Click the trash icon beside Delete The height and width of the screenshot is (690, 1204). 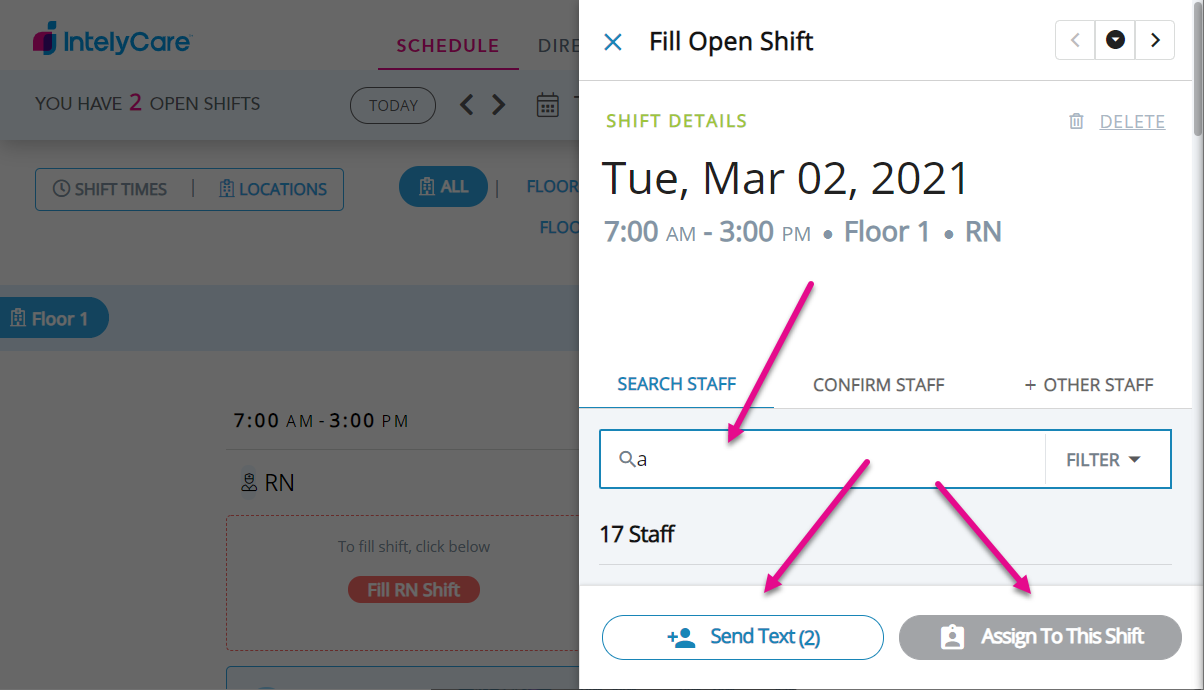click(x=1076, y=122)
